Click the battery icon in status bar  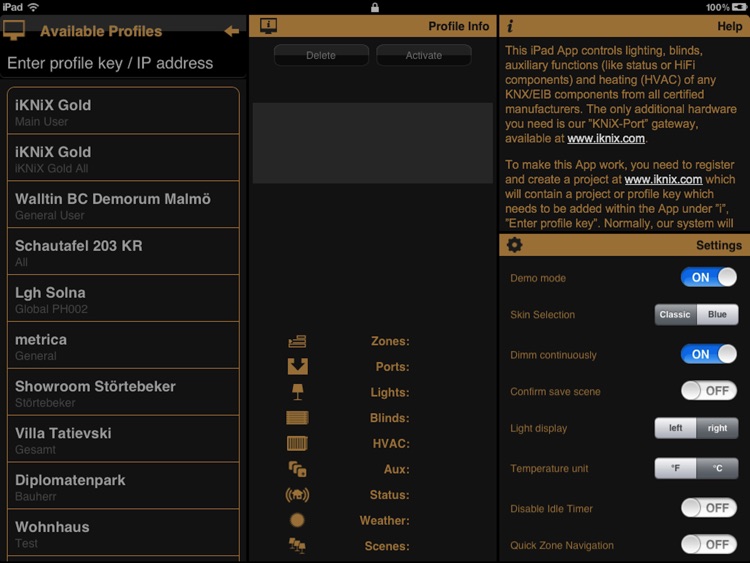coord(739,7)
